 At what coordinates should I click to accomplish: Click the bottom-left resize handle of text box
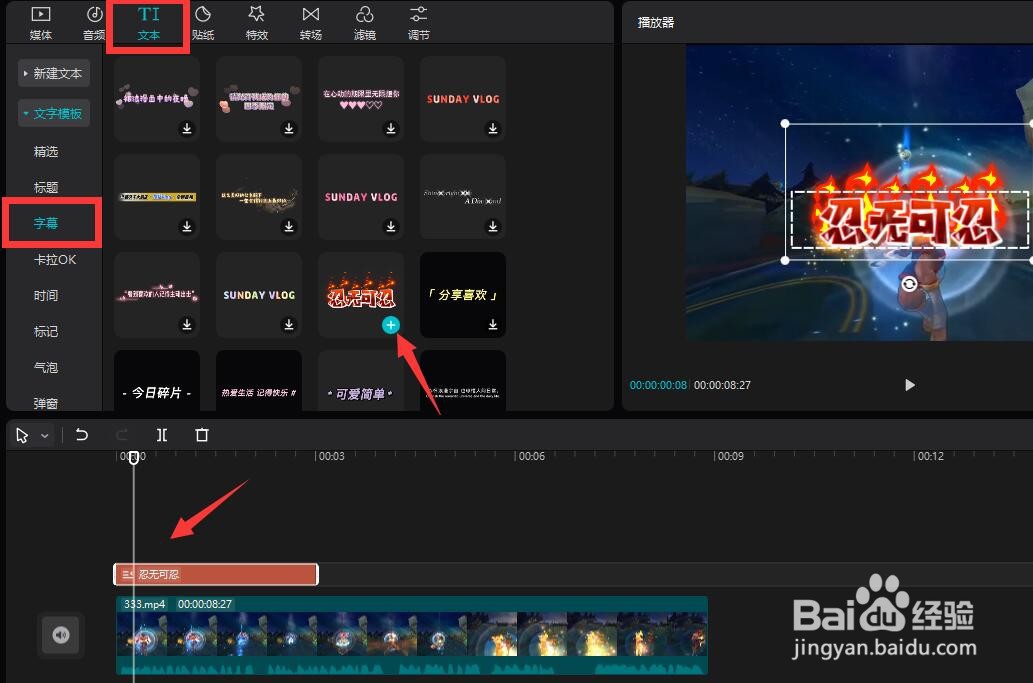(785, 260)
